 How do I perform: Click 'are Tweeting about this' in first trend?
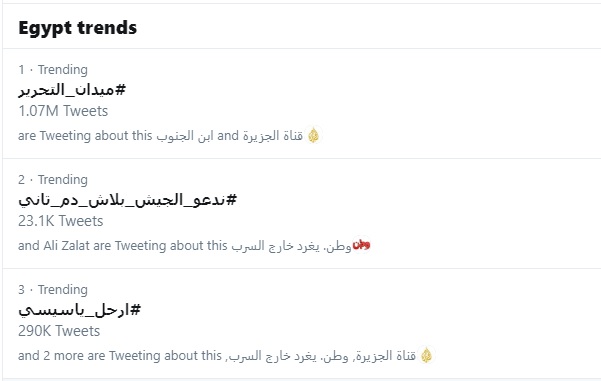tap(85, 136)
